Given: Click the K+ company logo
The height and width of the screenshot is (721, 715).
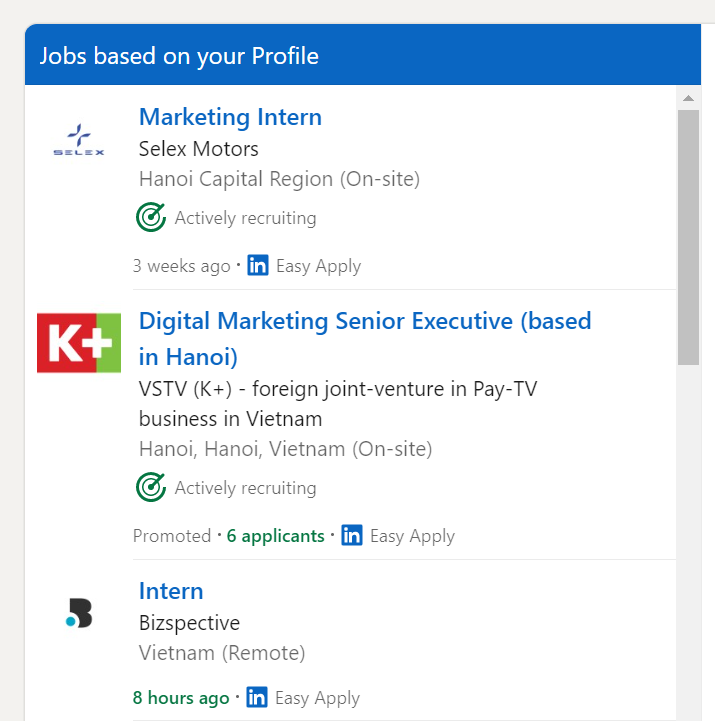Looking at the screenshot, I should 79,343.
